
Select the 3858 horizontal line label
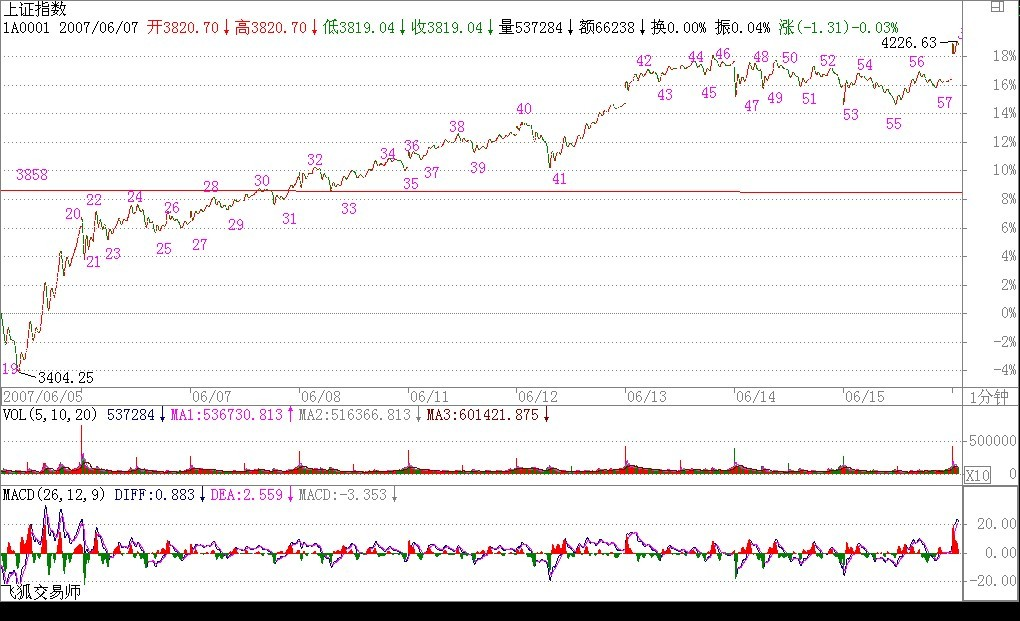[x=33, y=175]
